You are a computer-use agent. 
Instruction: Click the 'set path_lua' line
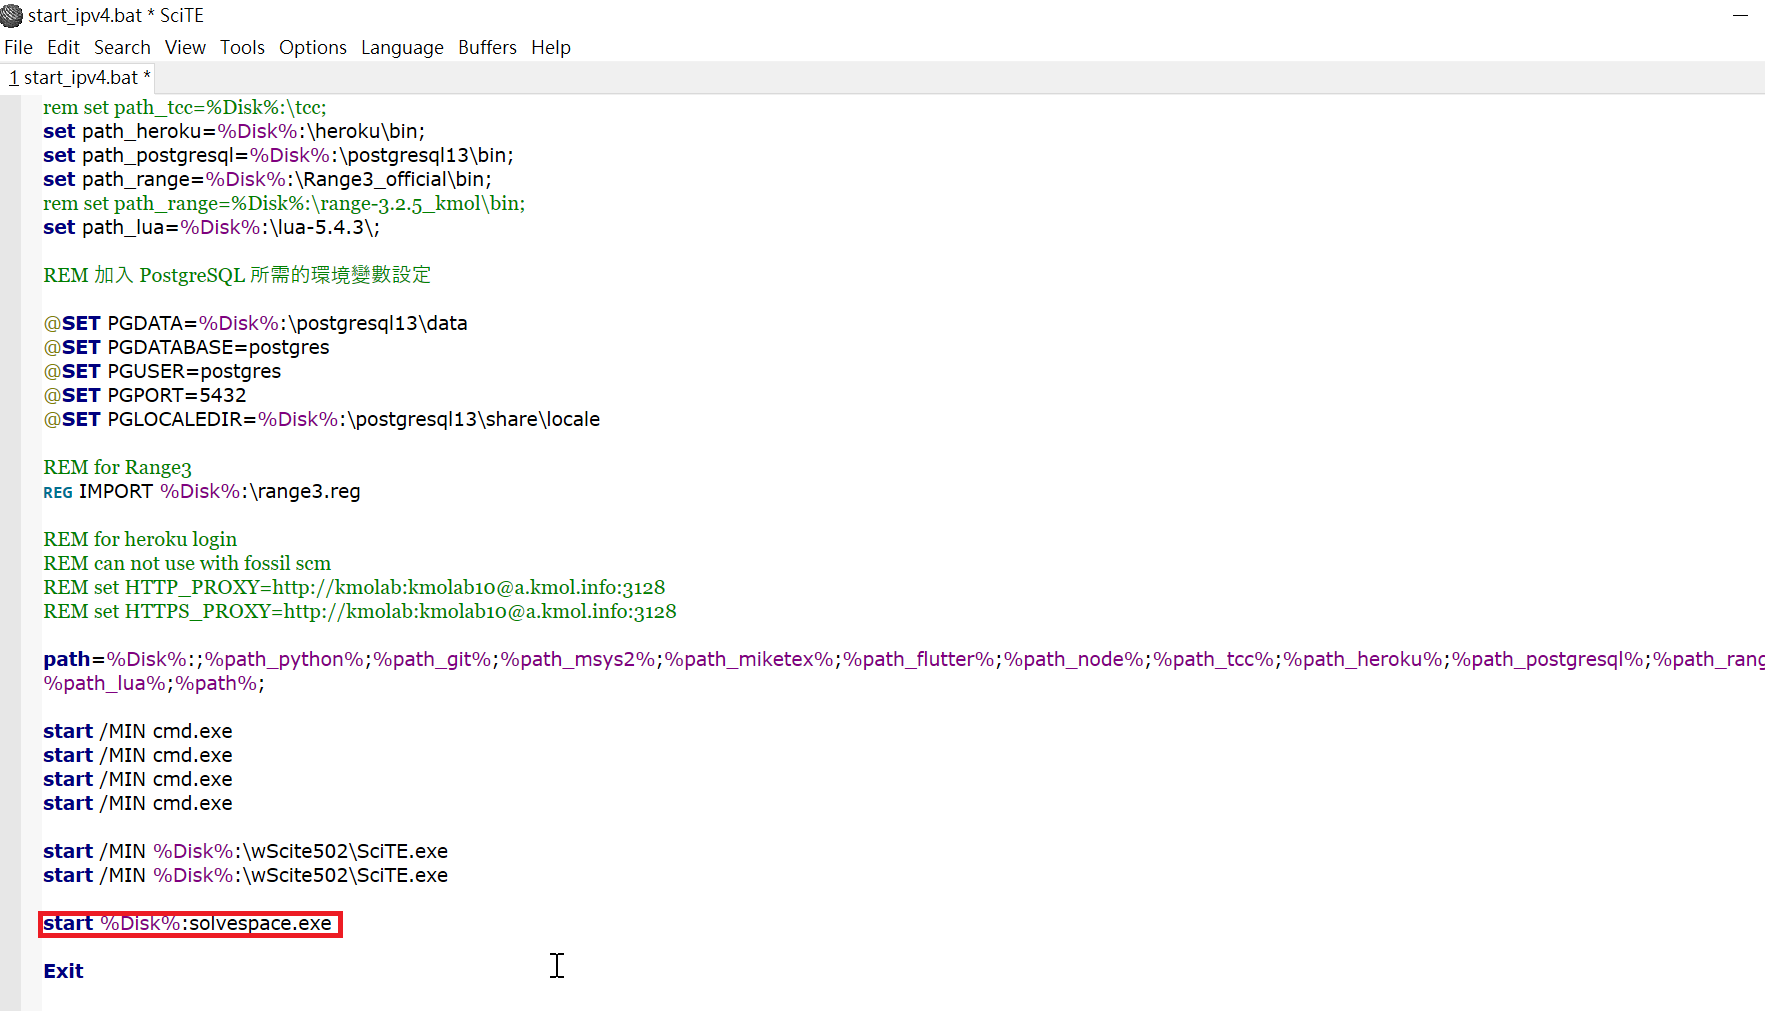pyautogui.click(x=211, y=227)
